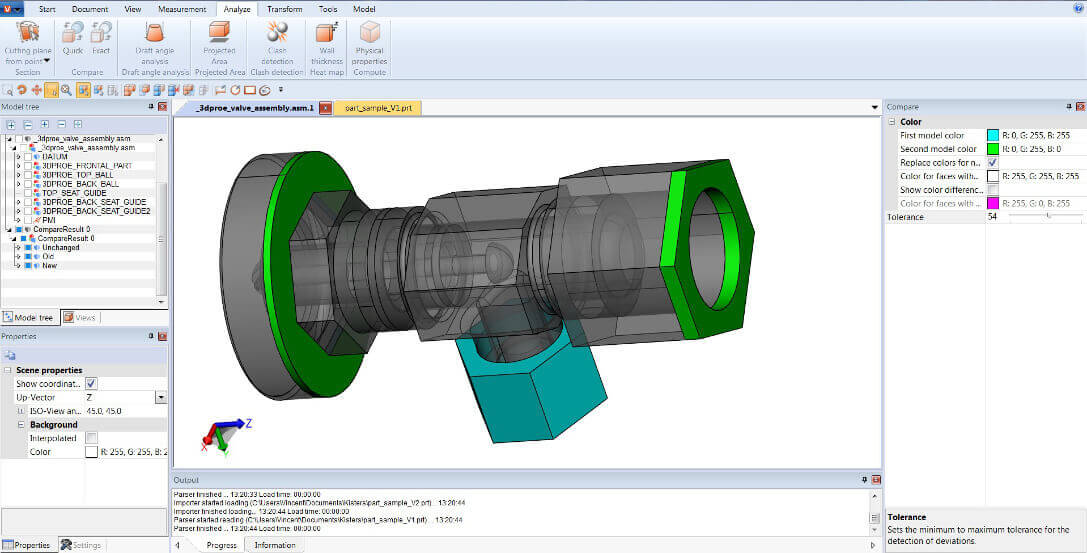The width and height of the screenshot is (1087, 553).
Task: Open the Settings tab at bottom left
Action: (x=80, y=545)
